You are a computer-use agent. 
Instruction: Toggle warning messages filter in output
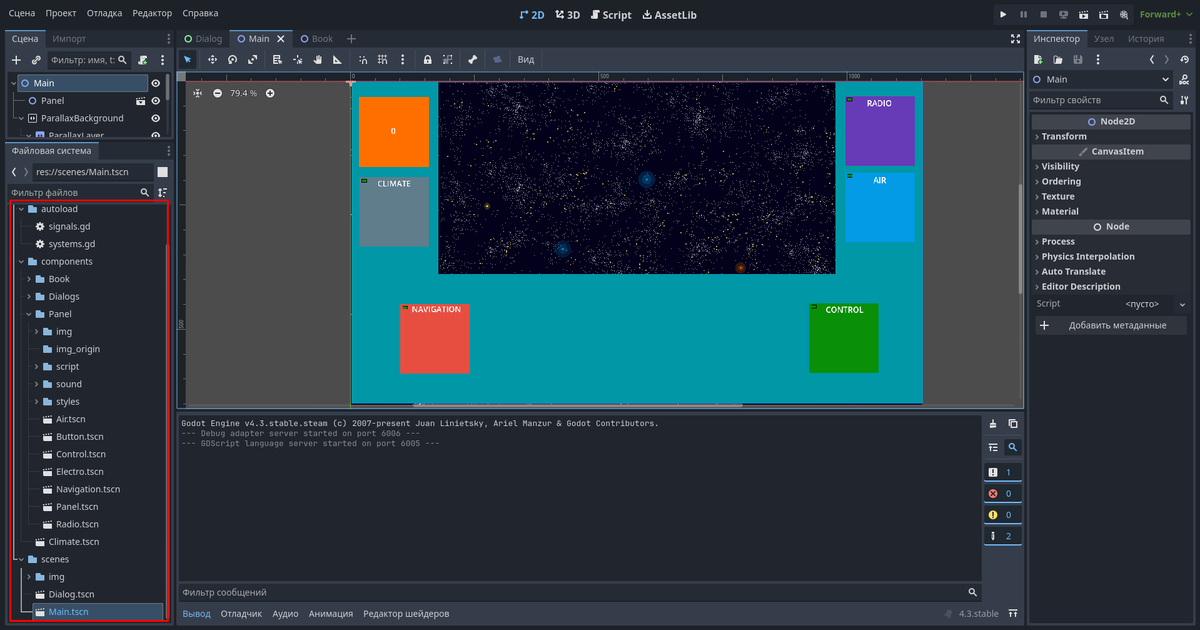1002,515
